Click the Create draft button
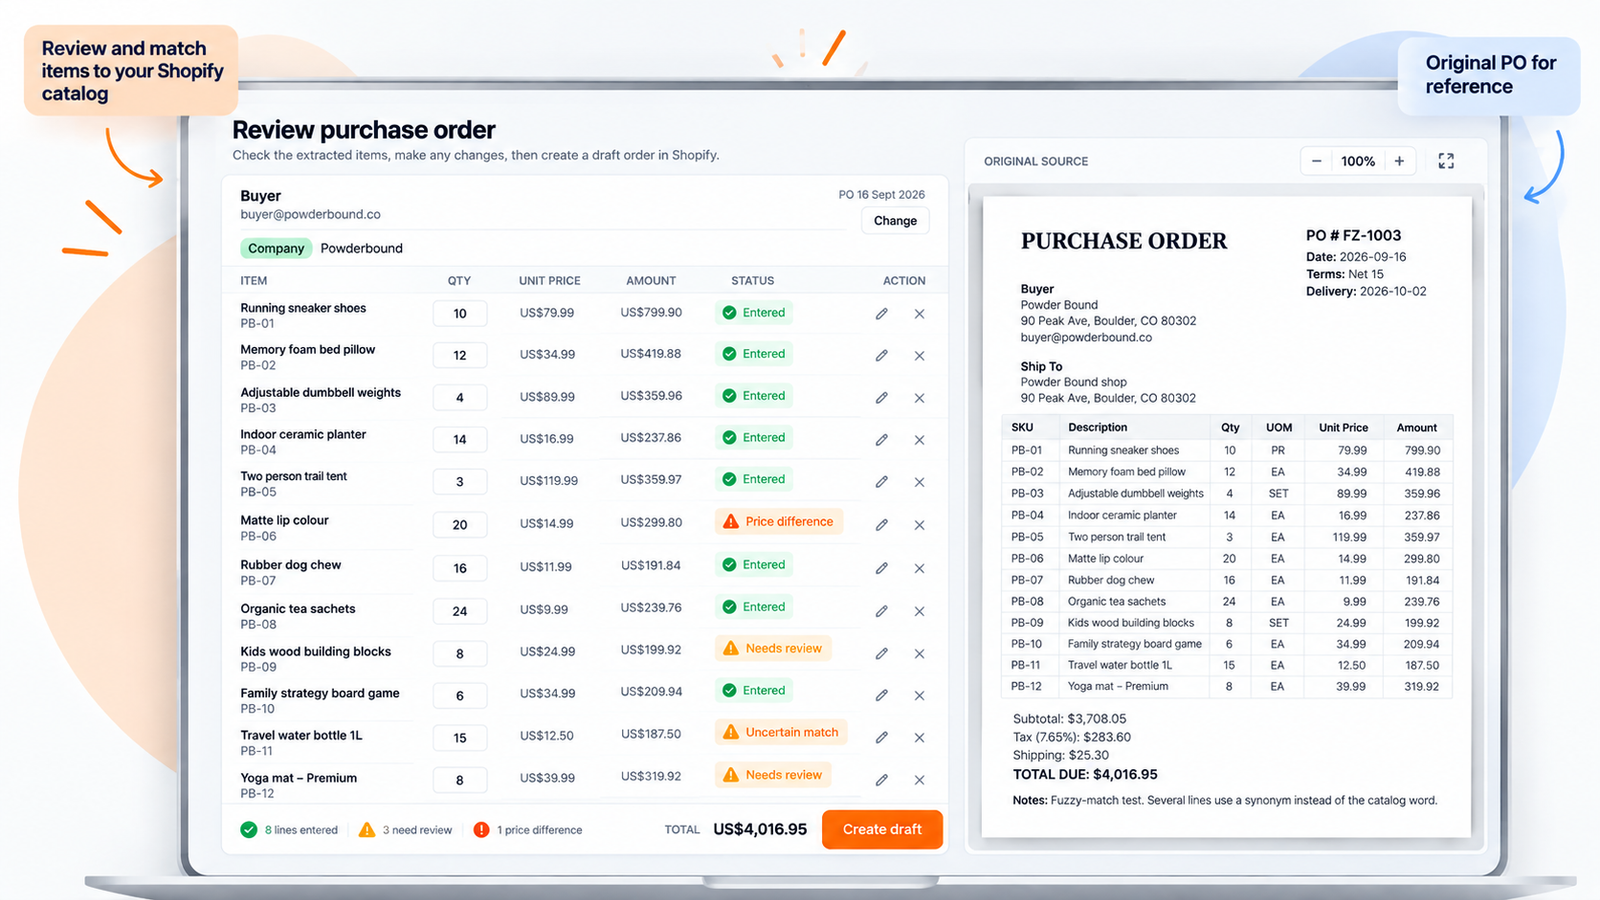The width and height of the screenshot is (1600, 900). point(882,829)
